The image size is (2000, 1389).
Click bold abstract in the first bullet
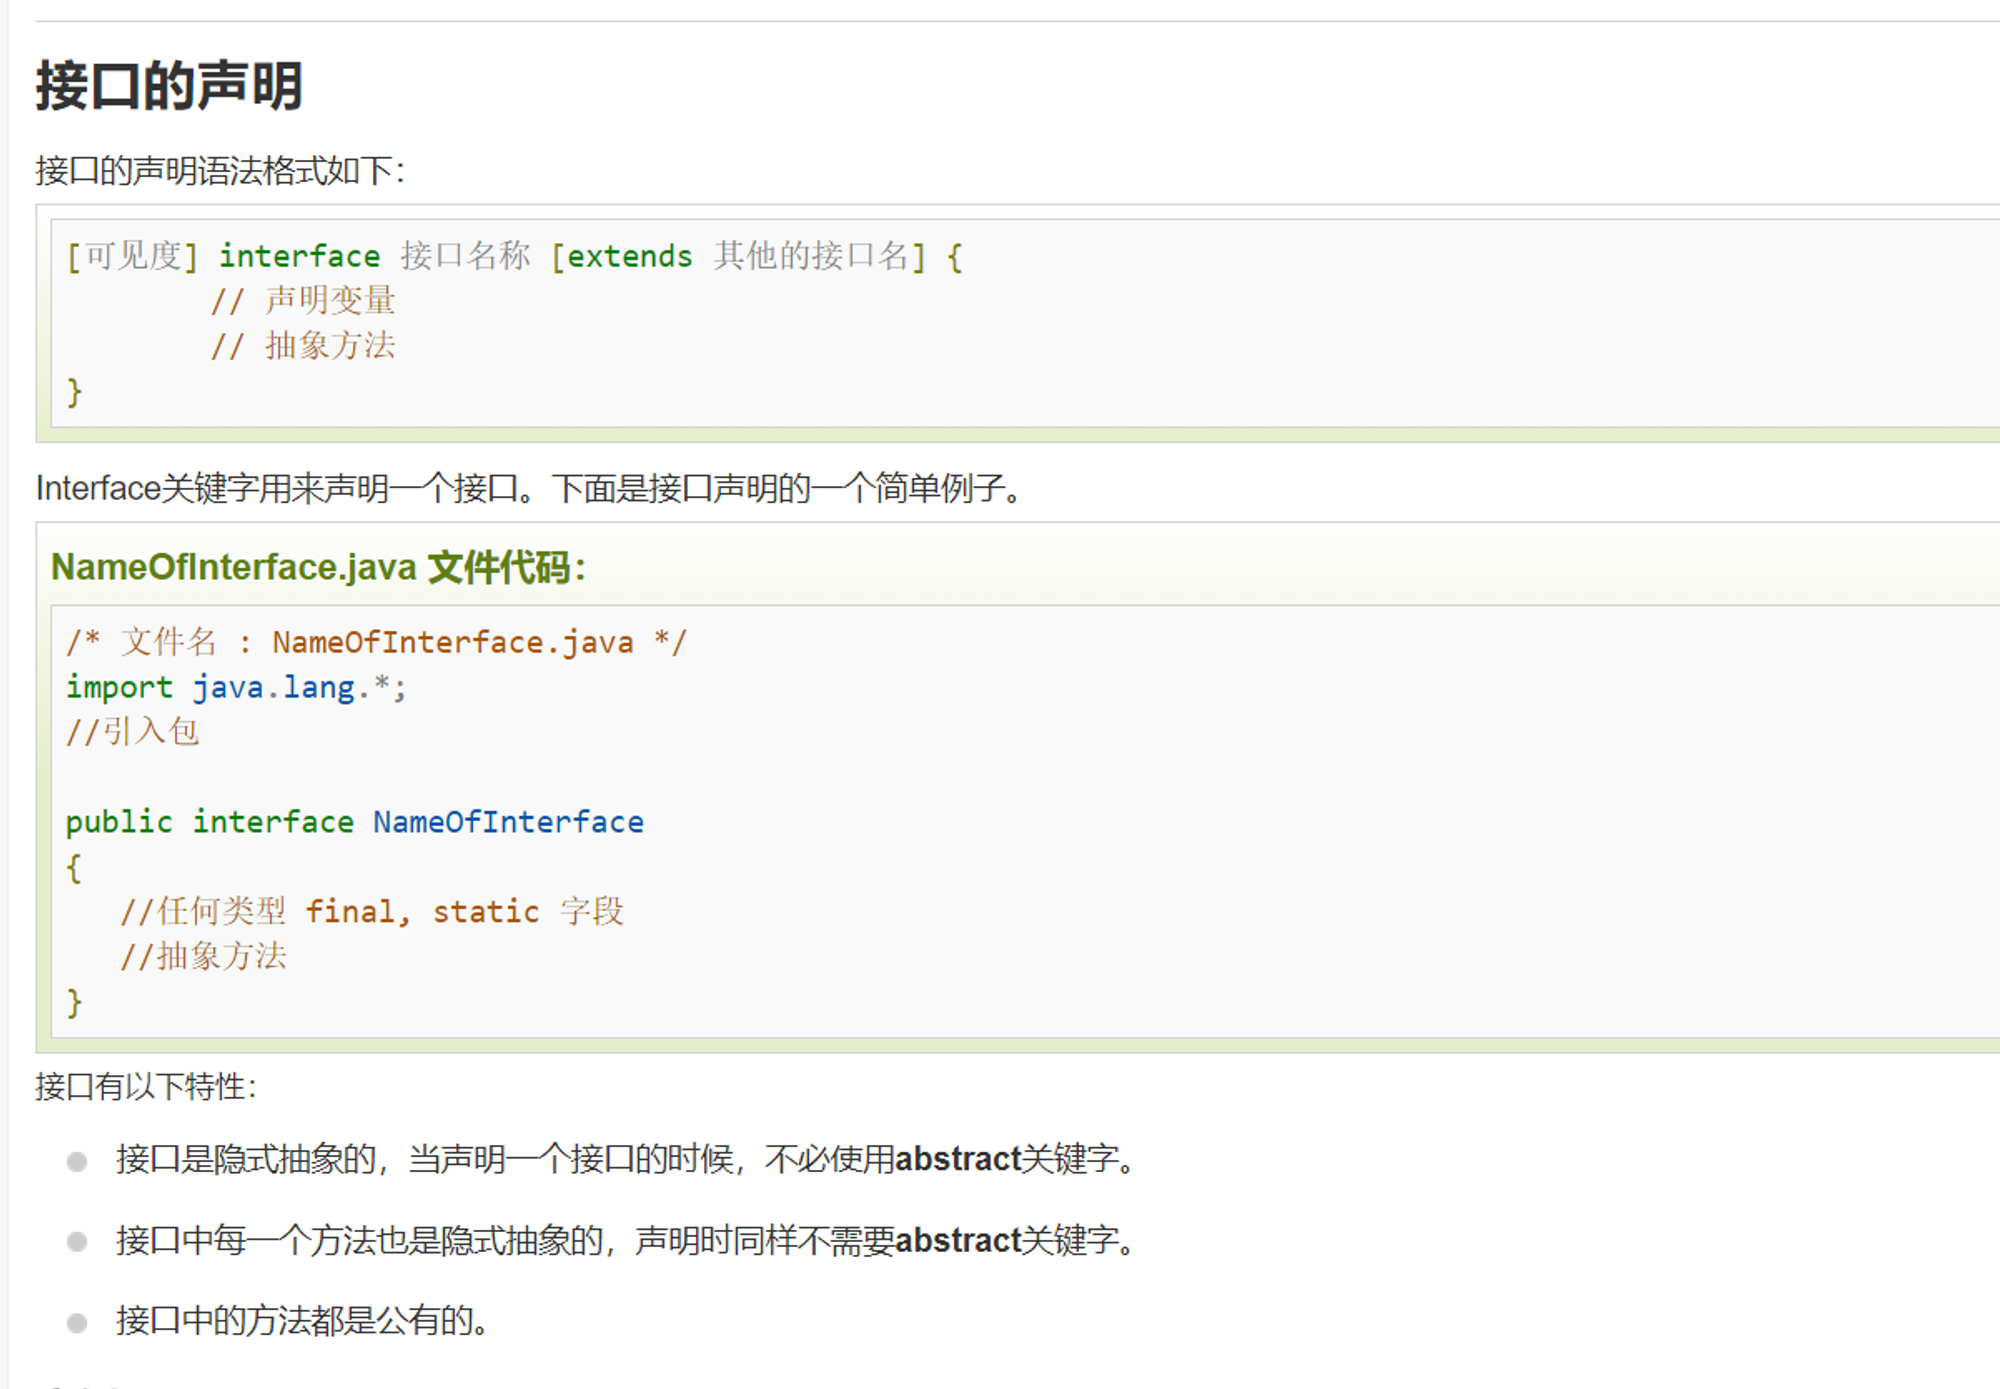click(x=957, y=1159)
